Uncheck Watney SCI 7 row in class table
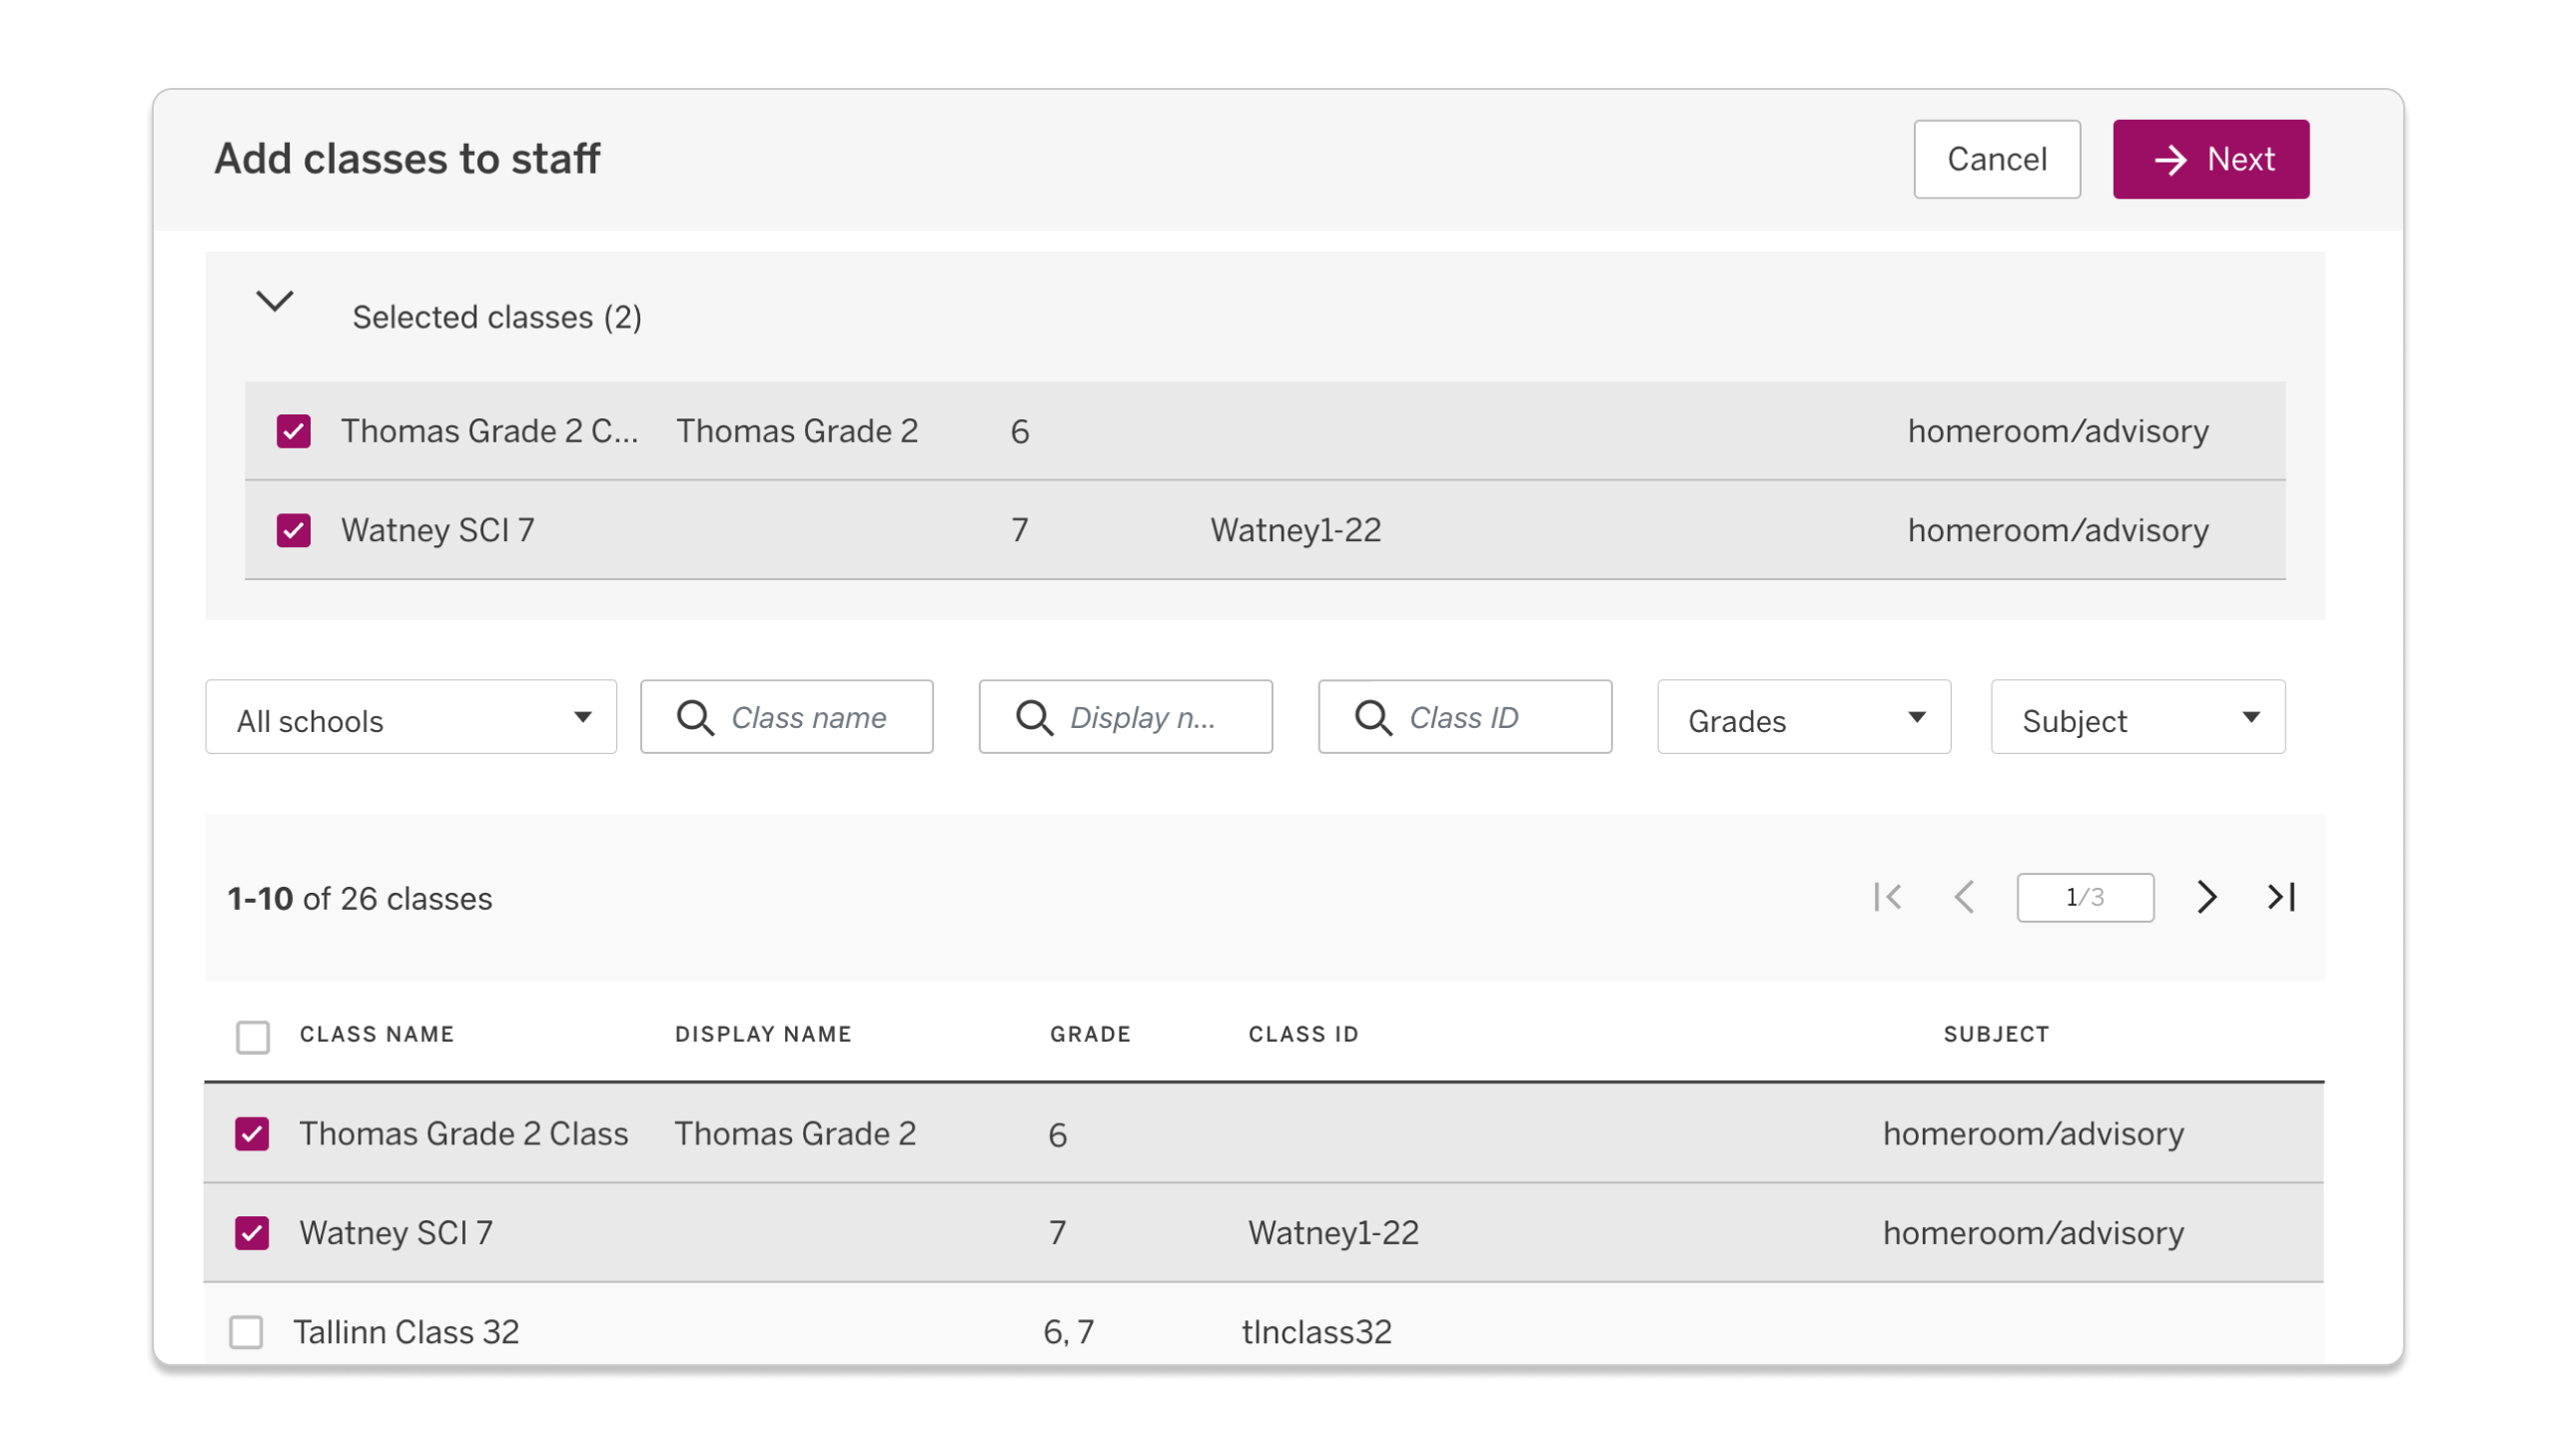The height and width of the screenshot is (1456, 2557). coord(252,1233)
